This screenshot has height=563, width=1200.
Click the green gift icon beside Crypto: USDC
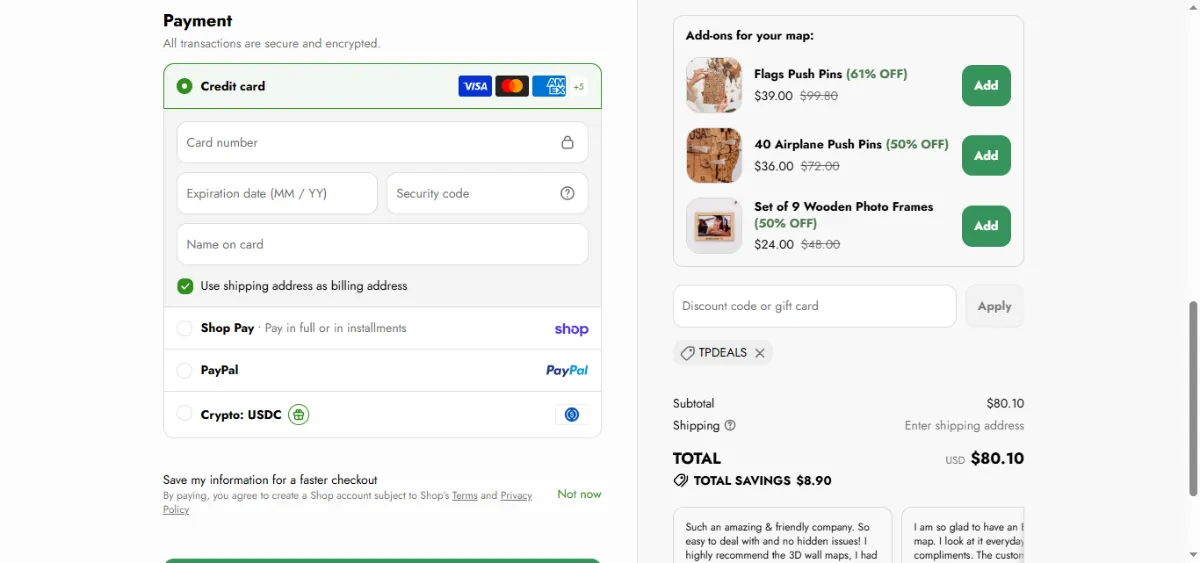(x=298, y=414)
